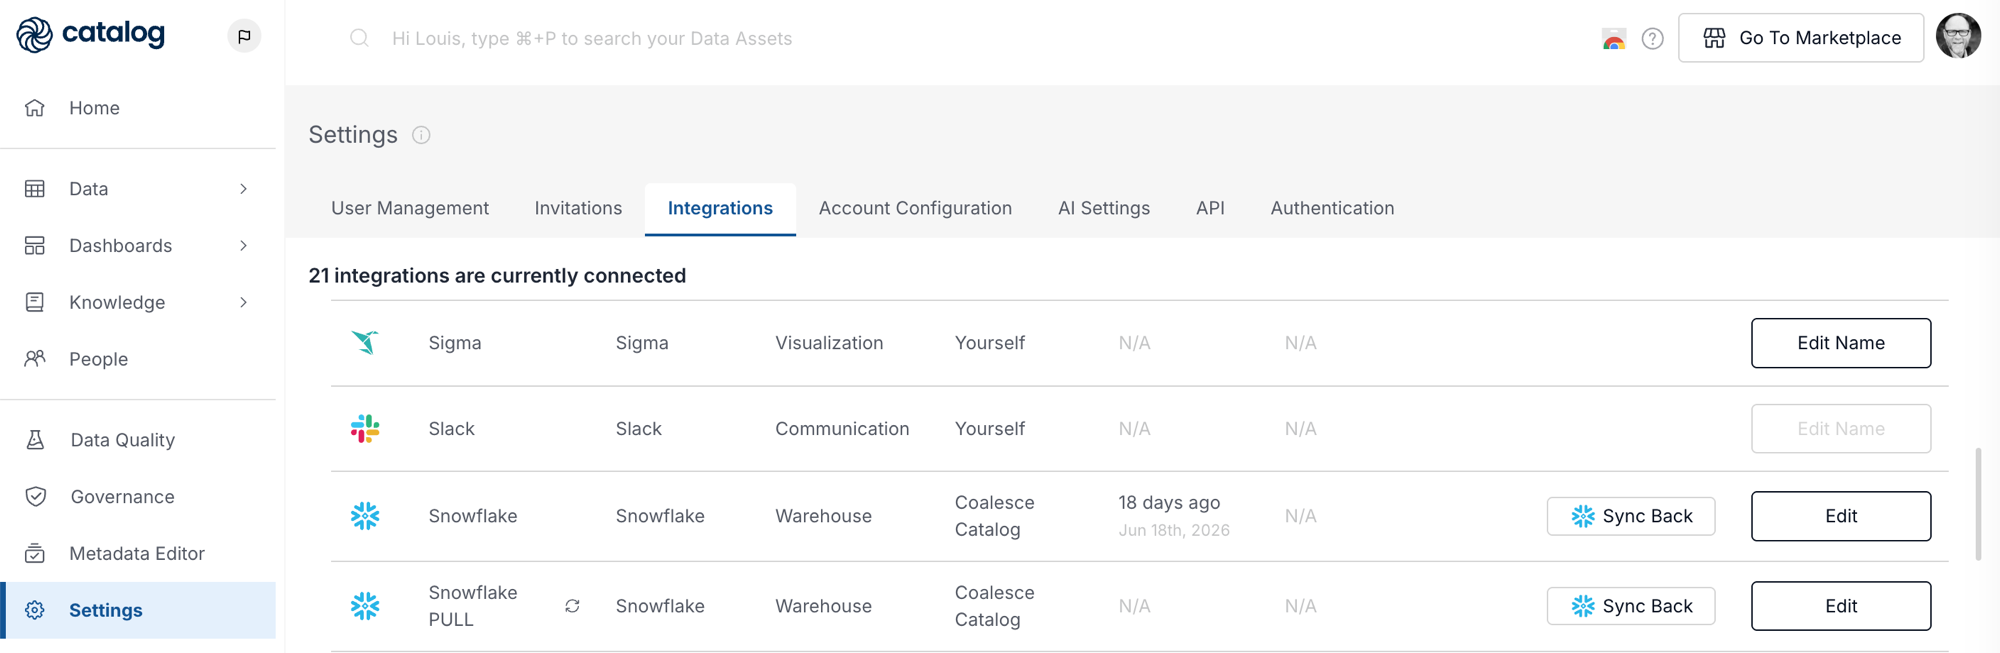Switch to the API tab

click(1210, 208)
